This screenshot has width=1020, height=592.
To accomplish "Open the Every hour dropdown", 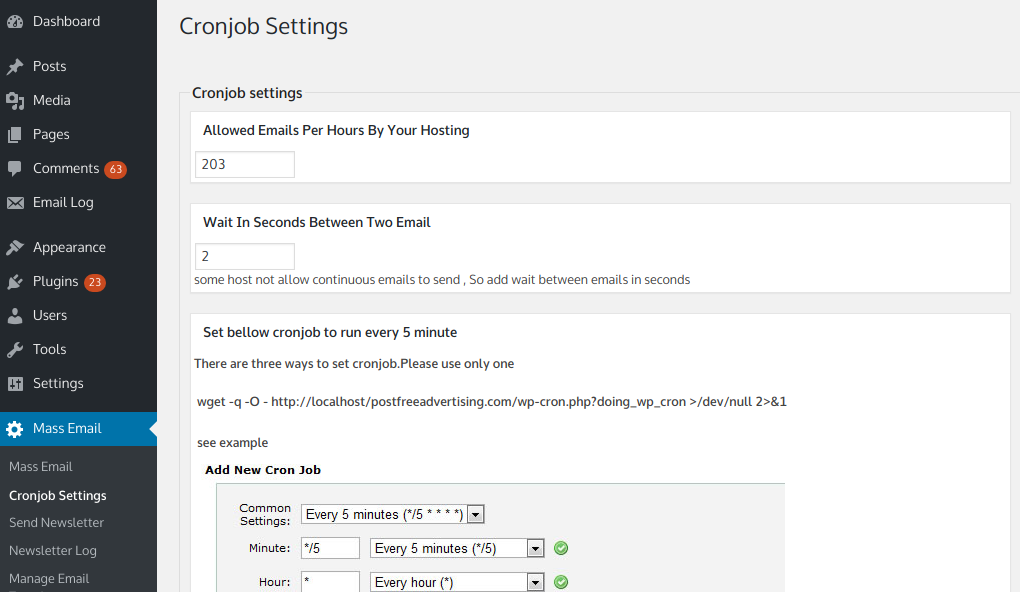I will (x=457, y=582).
